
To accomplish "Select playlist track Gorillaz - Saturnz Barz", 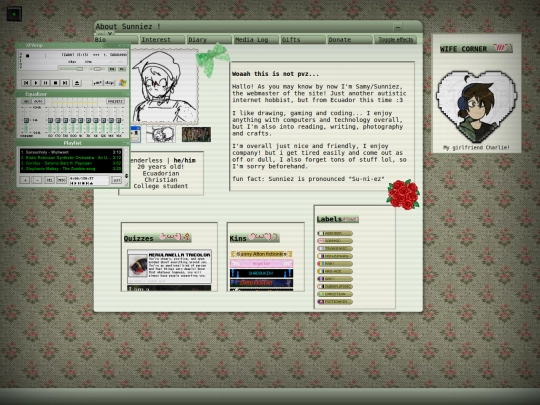I will click(x=71, y=163).
